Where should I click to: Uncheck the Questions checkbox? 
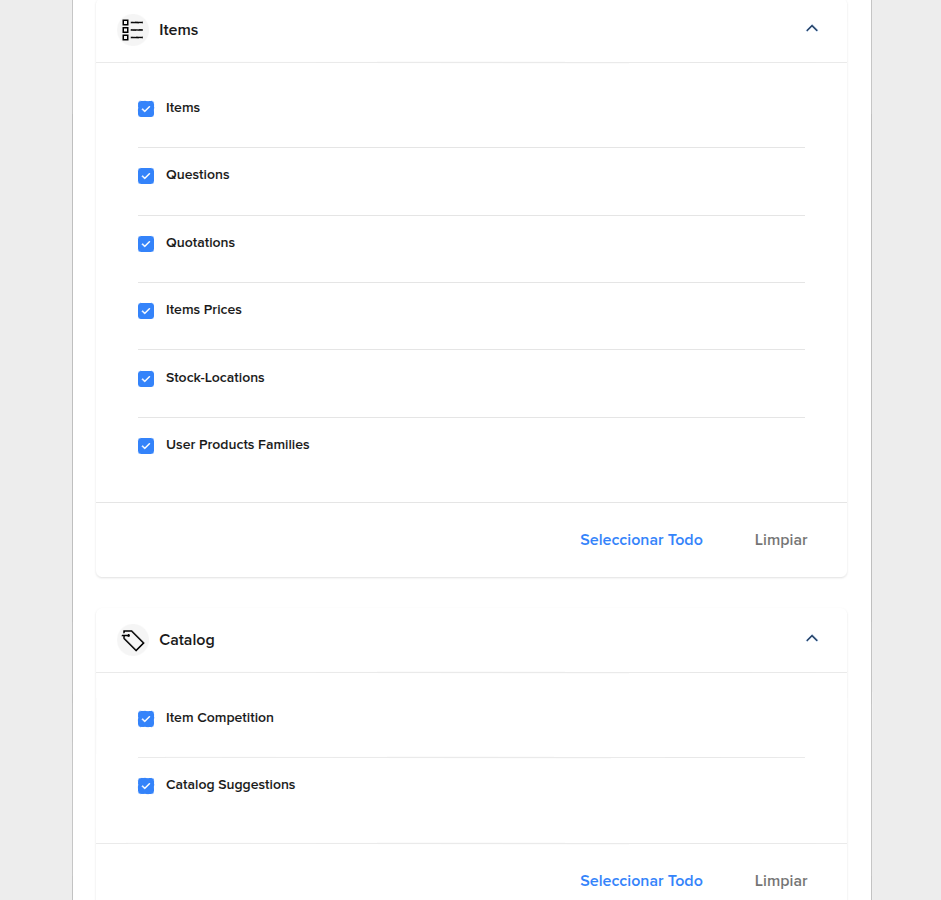(146, 176)
